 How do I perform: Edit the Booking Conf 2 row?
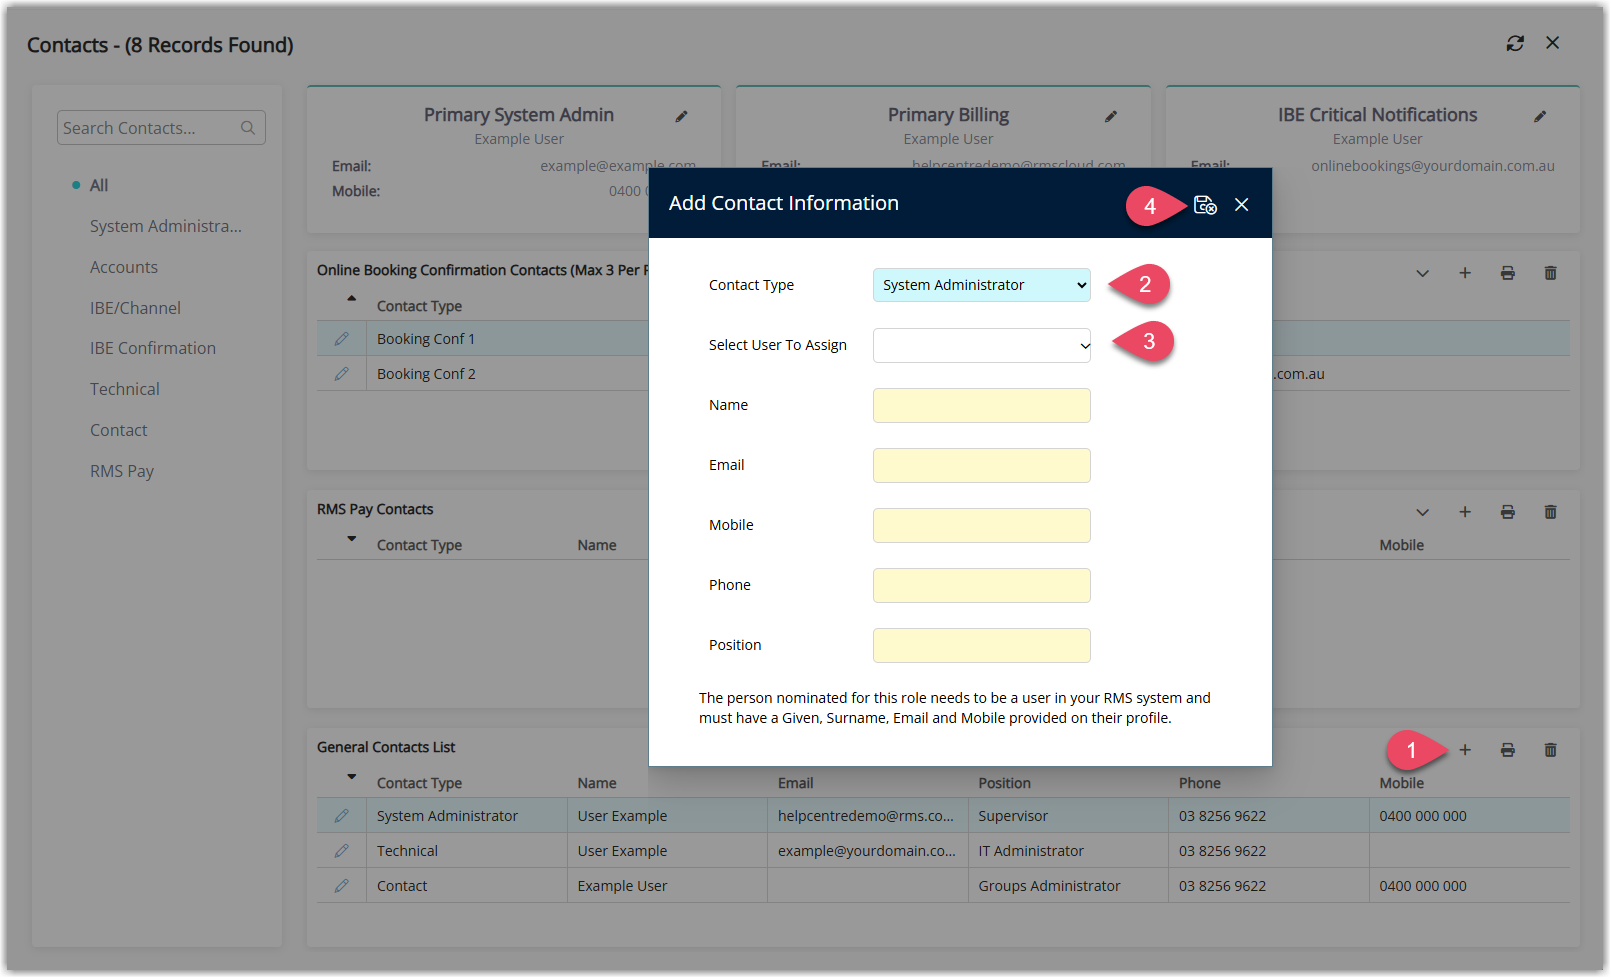coord(342,374)
